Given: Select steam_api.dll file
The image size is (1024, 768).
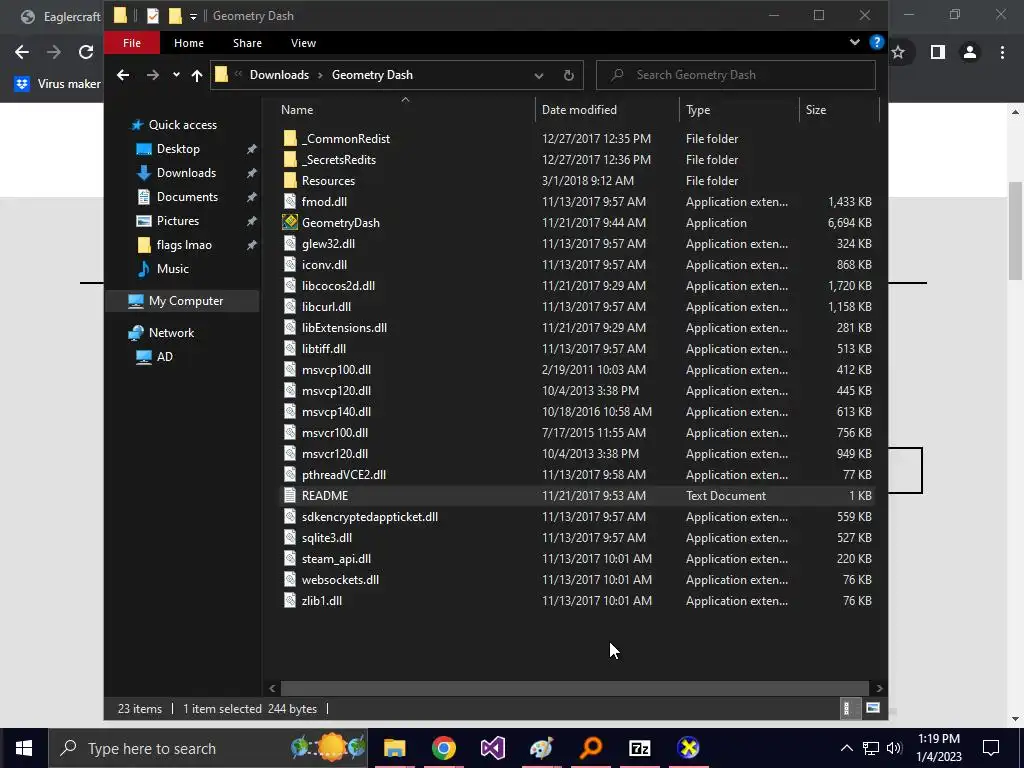Looking at the screenshot, I should coord(336,558).
